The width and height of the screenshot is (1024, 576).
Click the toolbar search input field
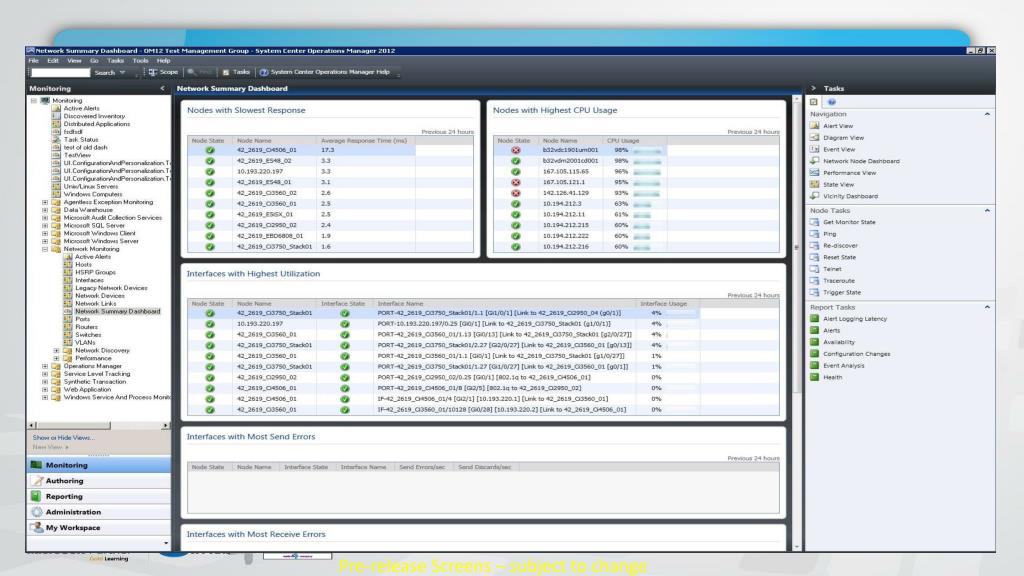[x=60, y=72]
